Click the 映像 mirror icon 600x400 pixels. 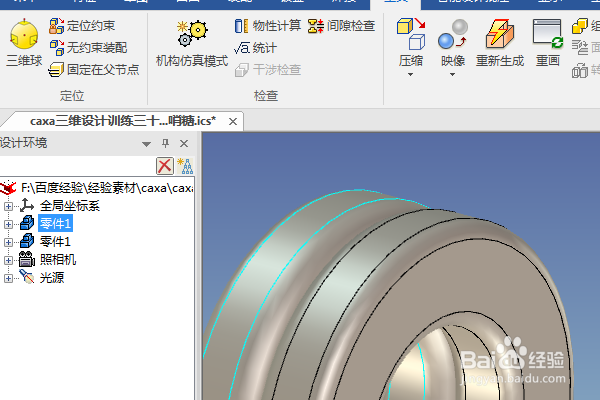click(x=453, y=34)
